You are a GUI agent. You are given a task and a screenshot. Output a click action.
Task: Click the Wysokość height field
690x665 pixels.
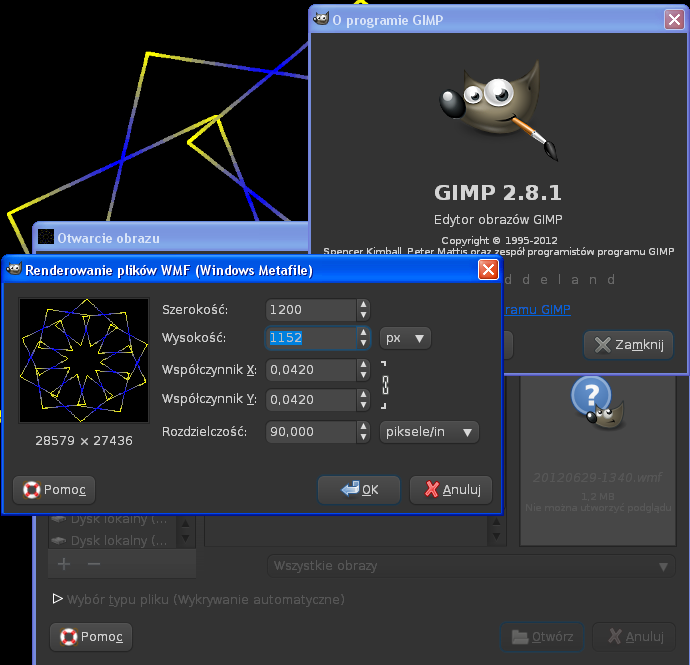click(311, 338)
